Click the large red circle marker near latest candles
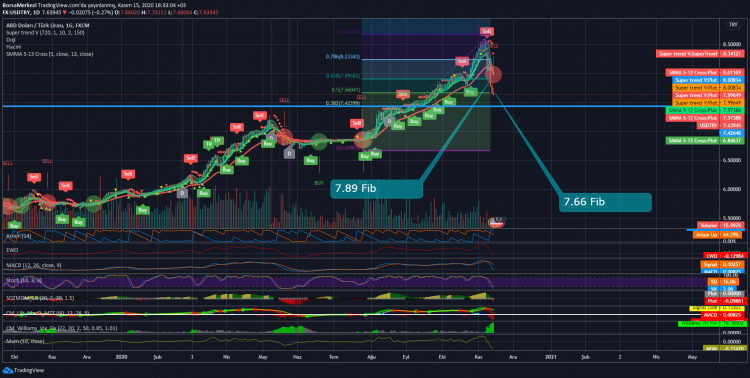Screen dimensions: 750x378 click(x=493, y=74)
